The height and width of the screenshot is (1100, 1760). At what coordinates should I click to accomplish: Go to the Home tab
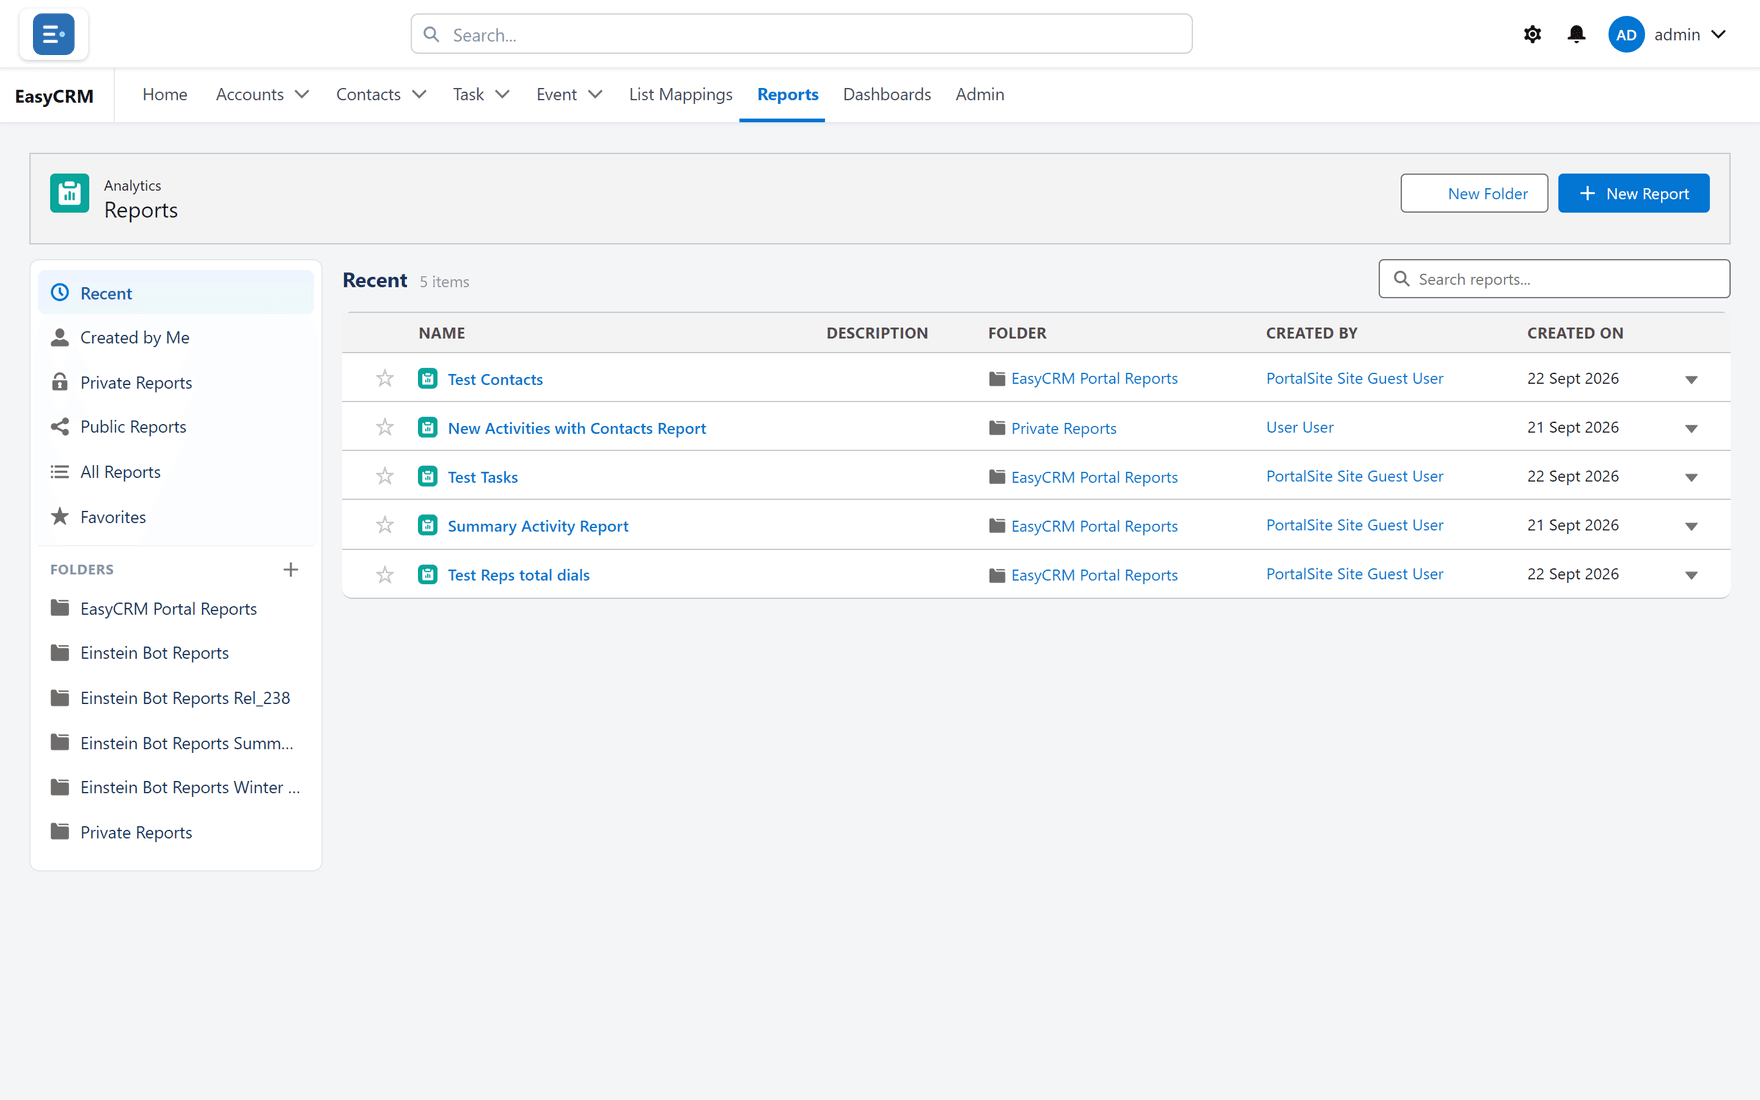[165, 94]
